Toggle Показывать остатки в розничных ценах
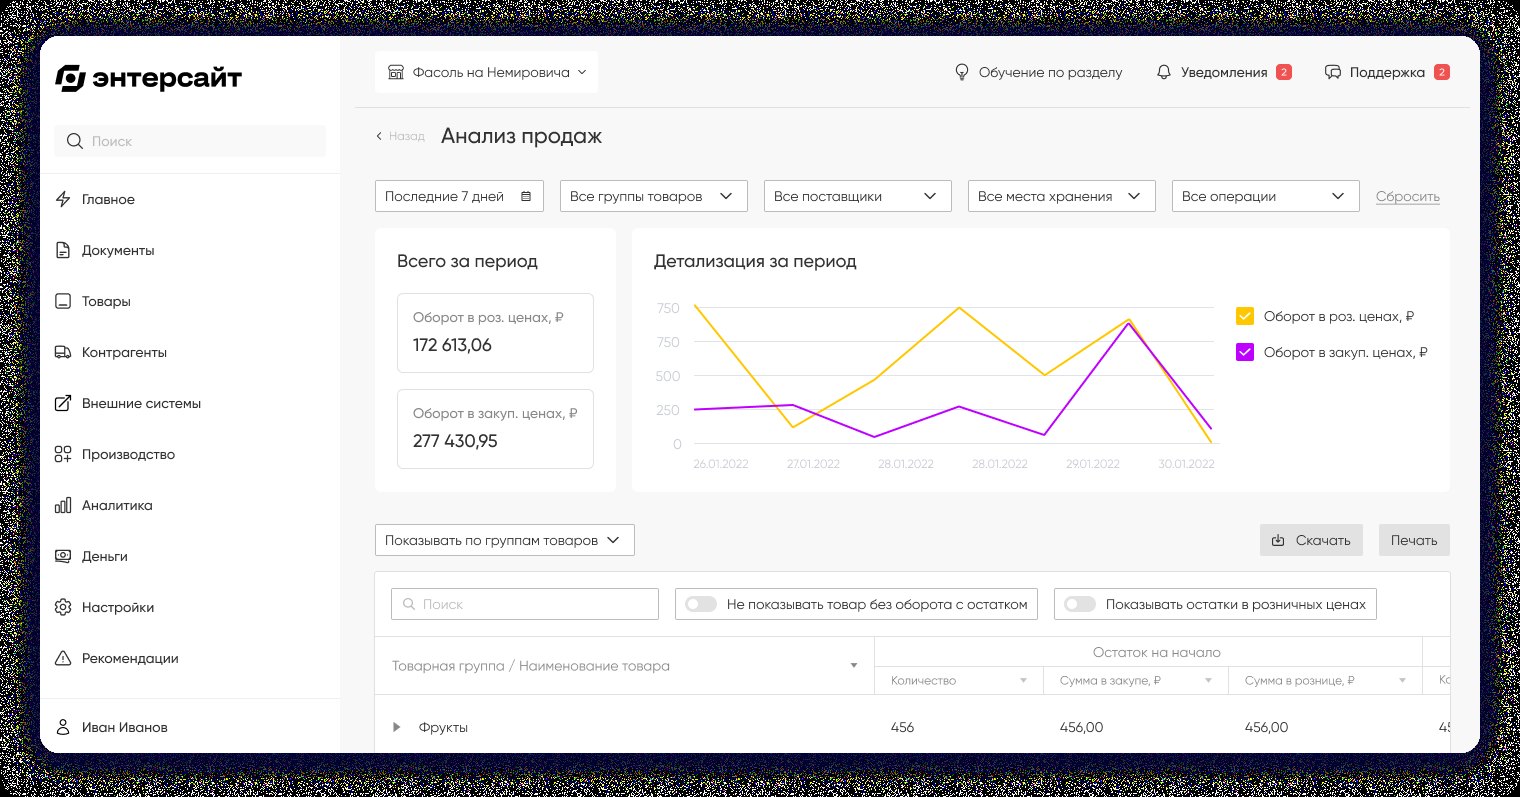 [x=1080, y=604]
